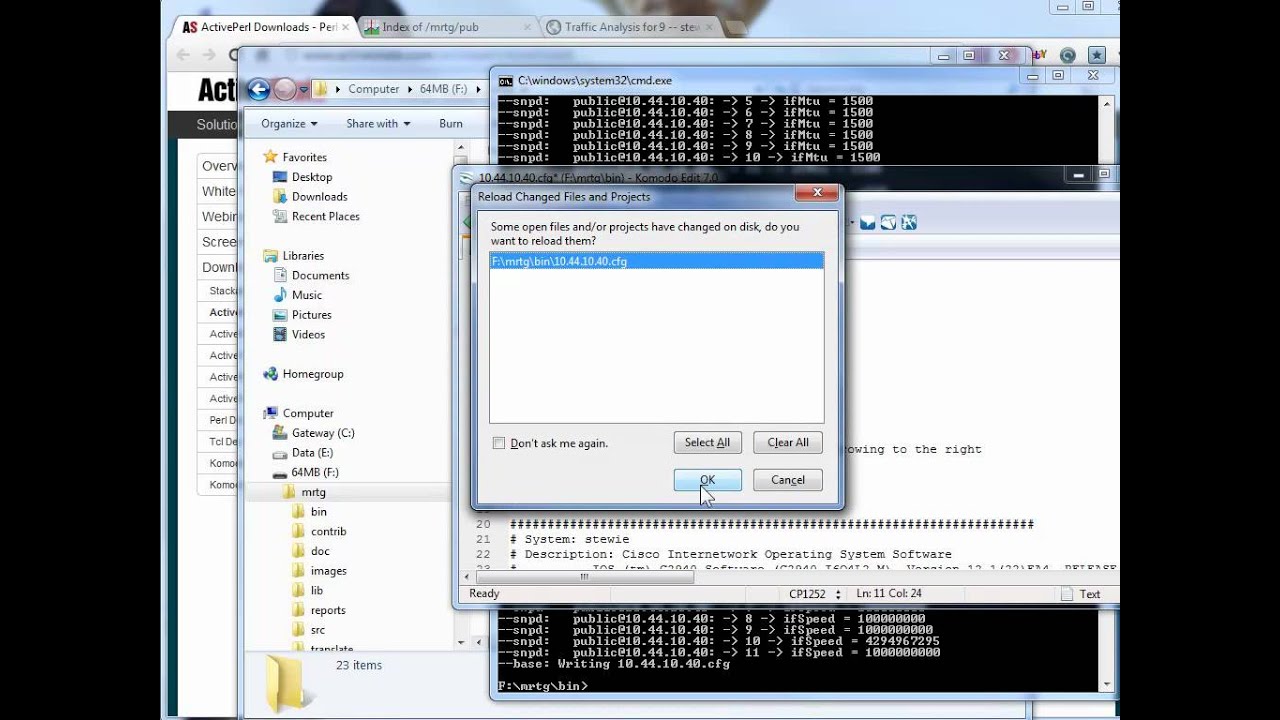Open the Organize dropdown in Explorer
This screenshot has width=1280, height=720.
tap(289, 123)
